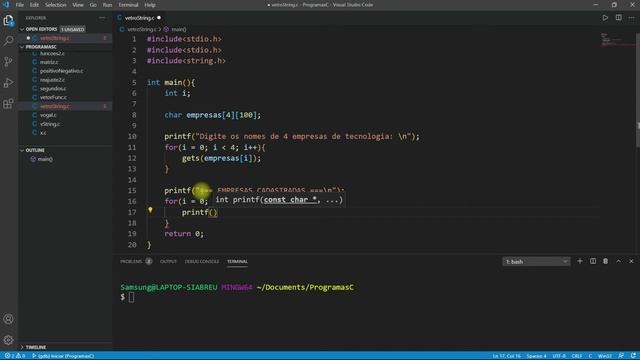The width and height of the screenshot is (640, 360).
Task: Click the unsaved dot on vetroString.c tab
Action: click(x=159, y=18)
